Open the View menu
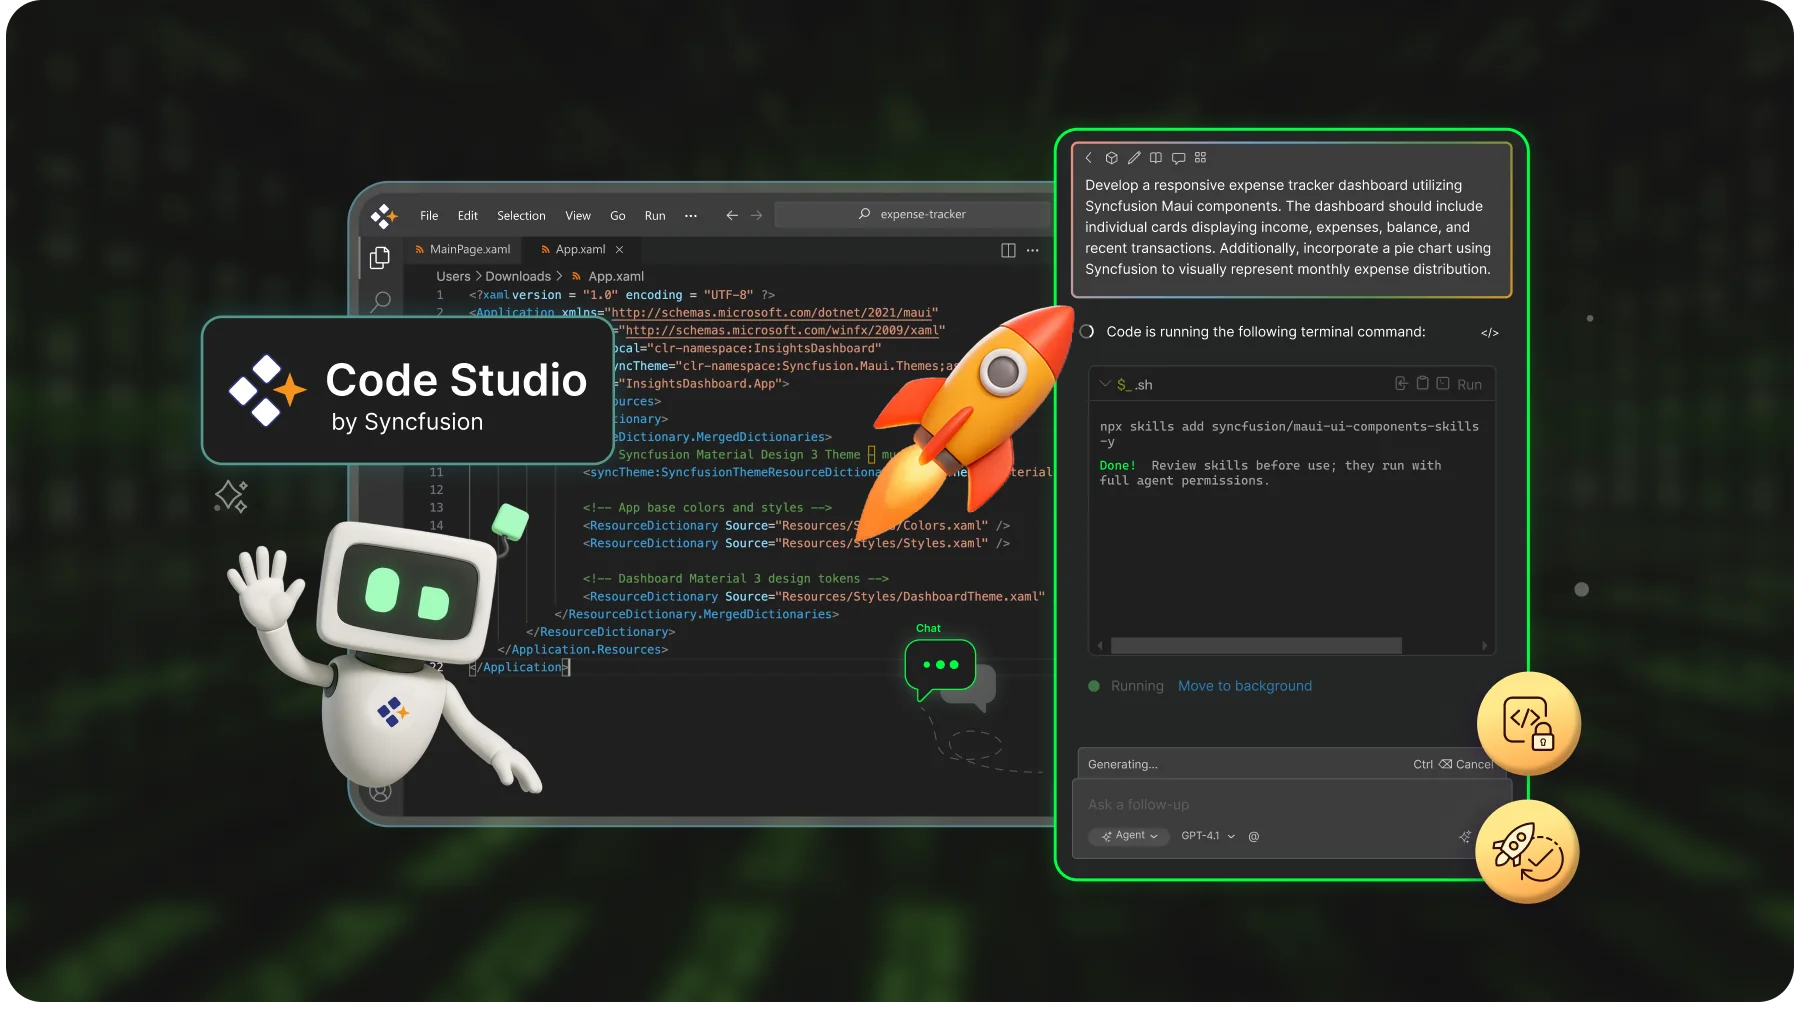This screenshot has height=1011, width=1794. click(578, 216)
